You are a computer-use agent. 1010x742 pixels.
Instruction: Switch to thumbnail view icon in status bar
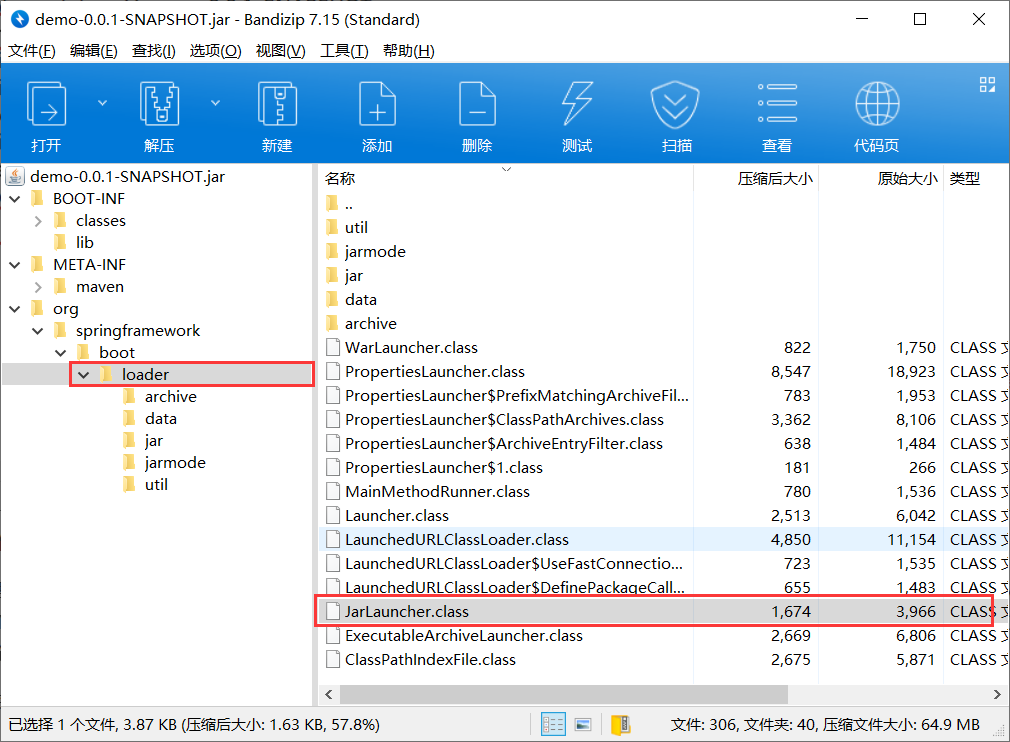583,725
